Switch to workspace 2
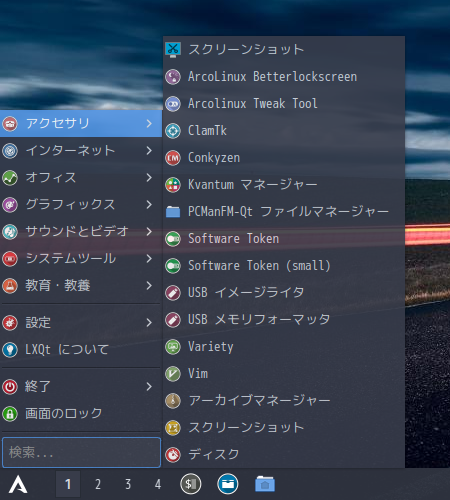The width and height of the screenshot is (450, 500). [x=98, y=484]
